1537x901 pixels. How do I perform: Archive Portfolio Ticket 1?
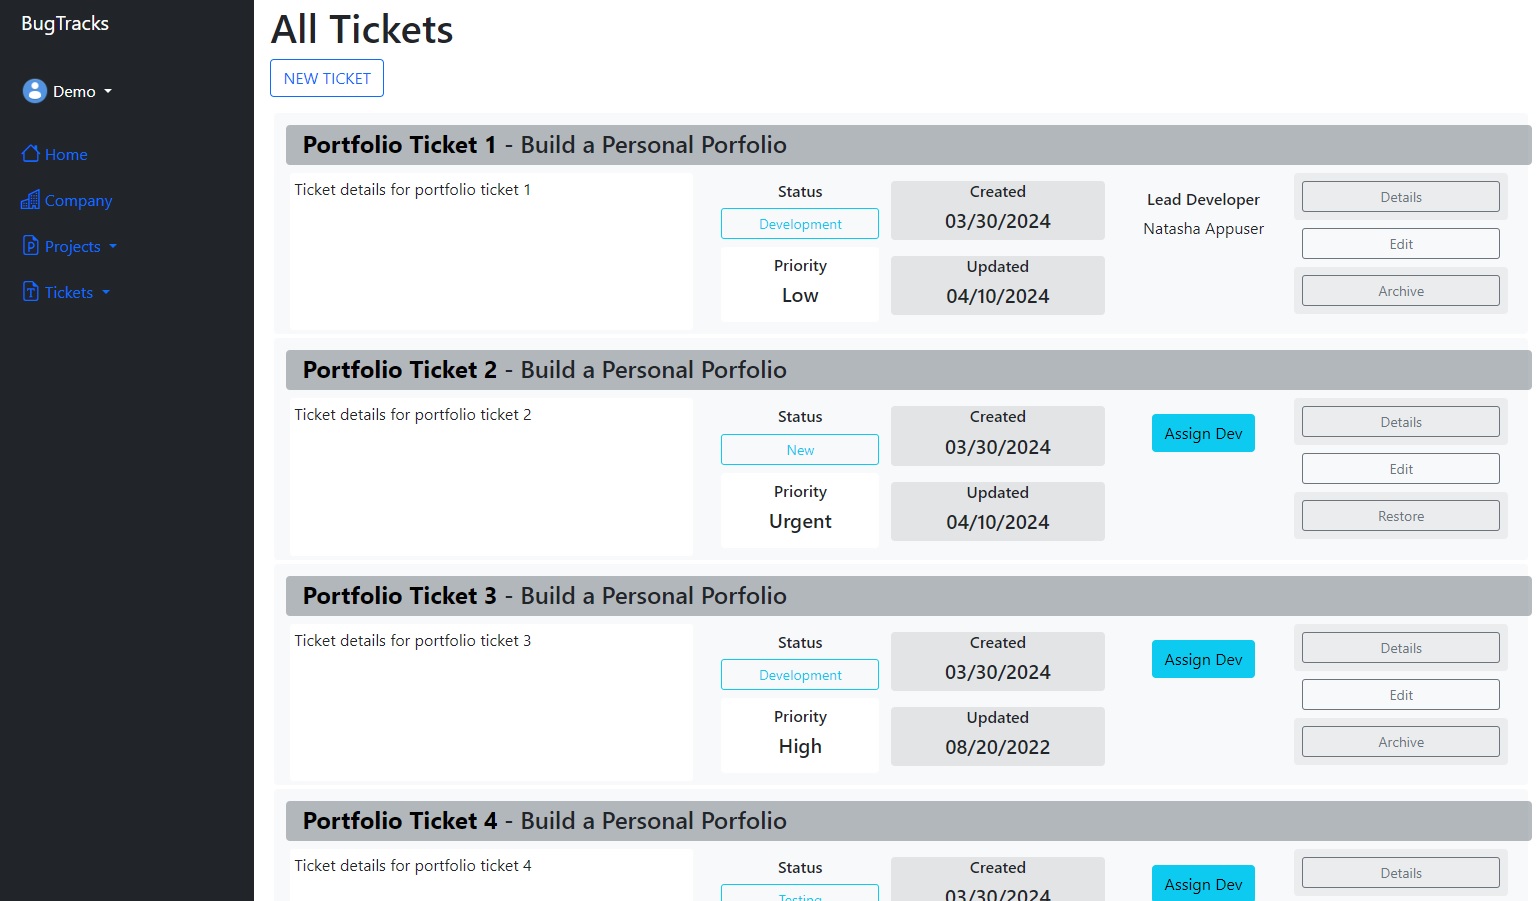[1400, 291]
